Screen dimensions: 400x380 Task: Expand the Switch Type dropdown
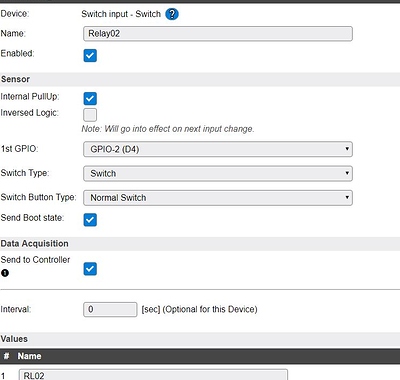tap(218, 173)
